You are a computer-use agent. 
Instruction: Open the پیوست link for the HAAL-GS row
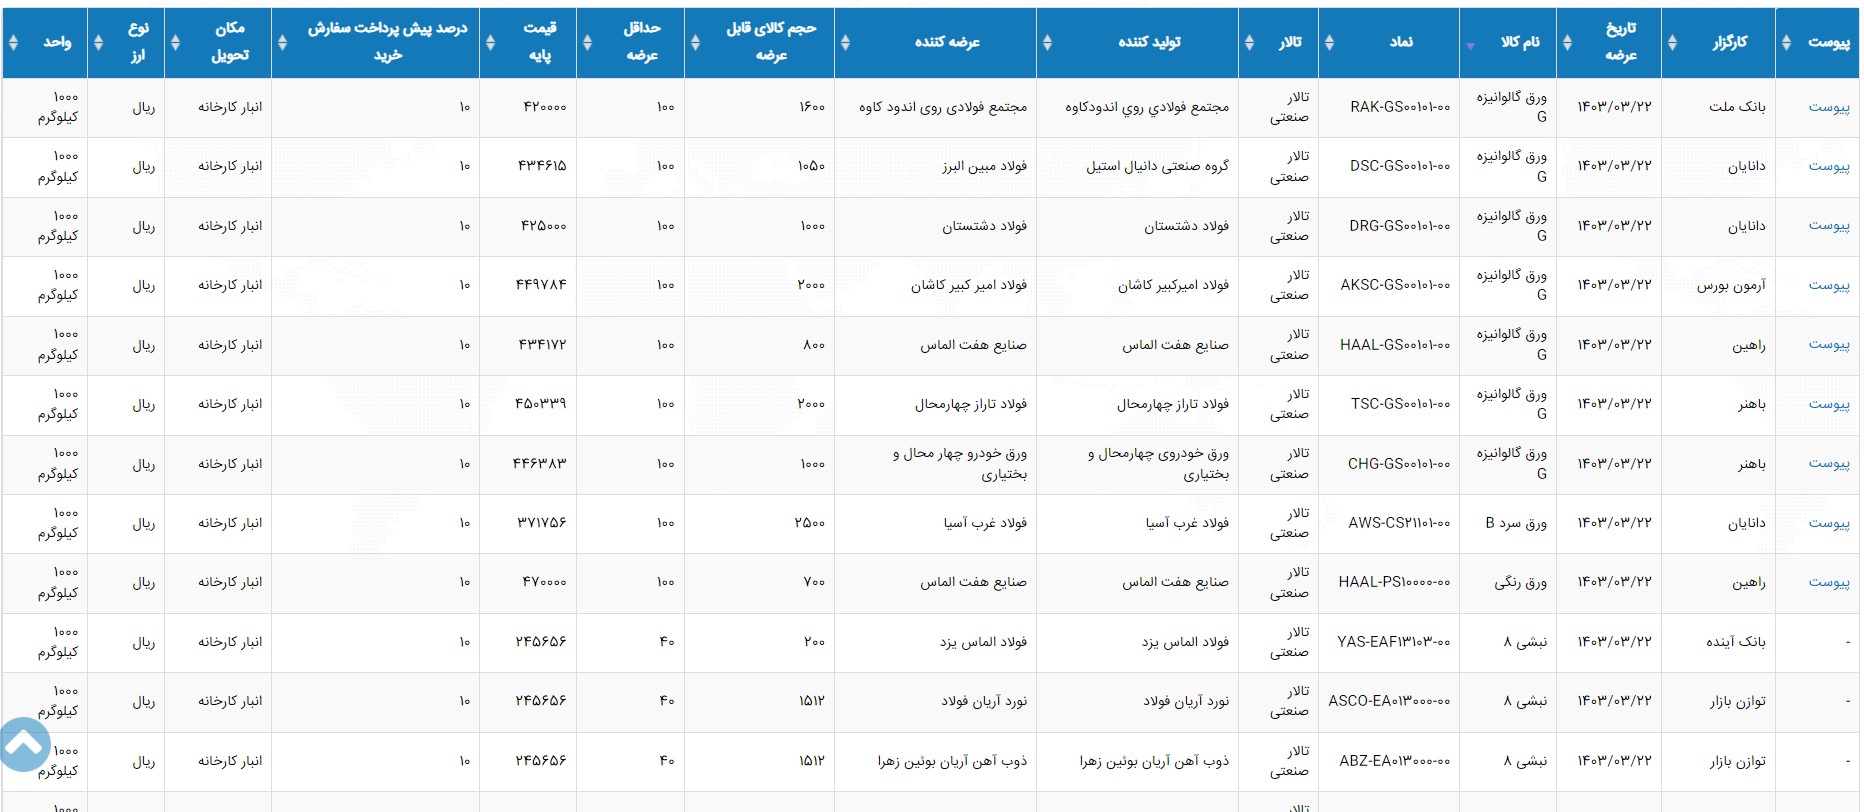click(1828, 345)
